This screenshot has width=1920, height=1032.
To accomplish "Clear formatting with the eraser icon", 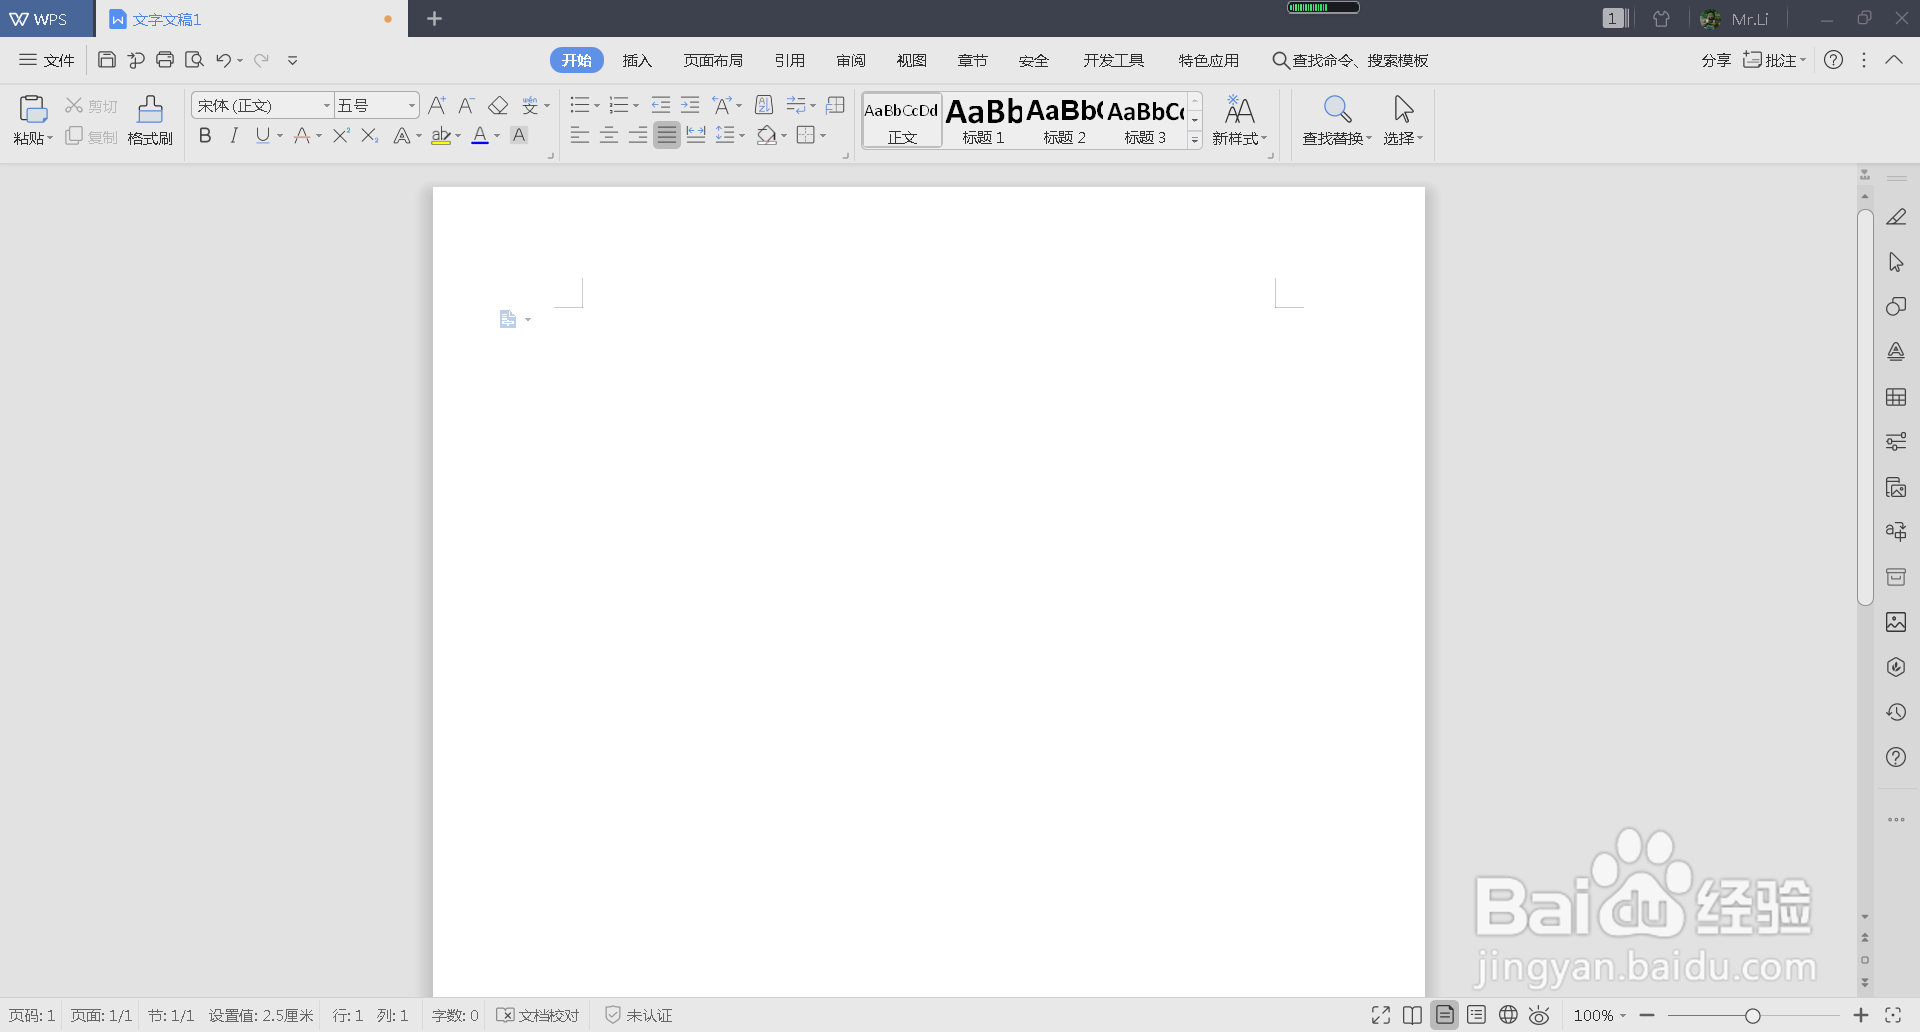I will tap(498, 105).
